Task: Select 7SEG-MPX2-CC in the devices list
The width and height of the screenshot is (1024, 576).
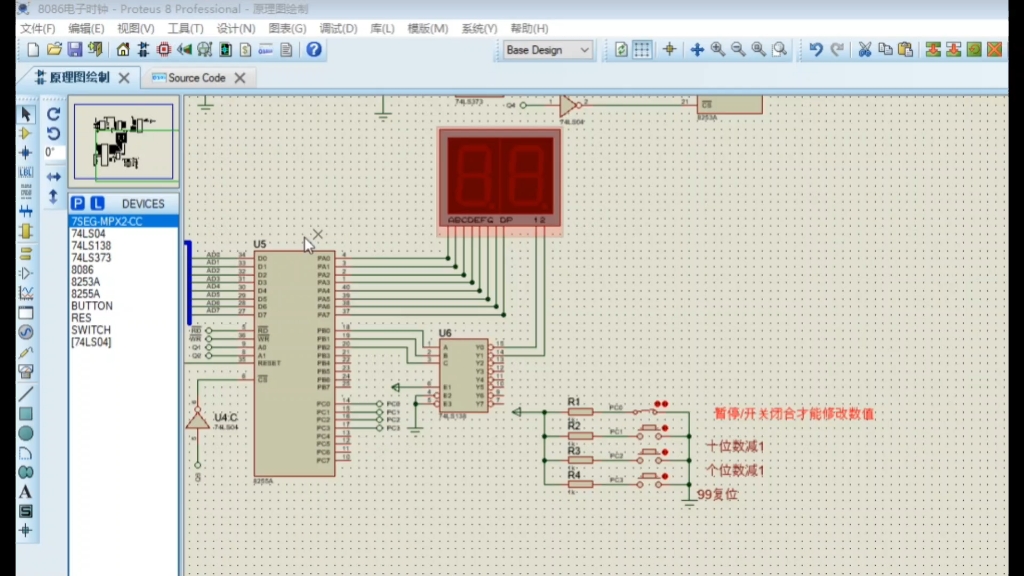Action: point(123,221)
